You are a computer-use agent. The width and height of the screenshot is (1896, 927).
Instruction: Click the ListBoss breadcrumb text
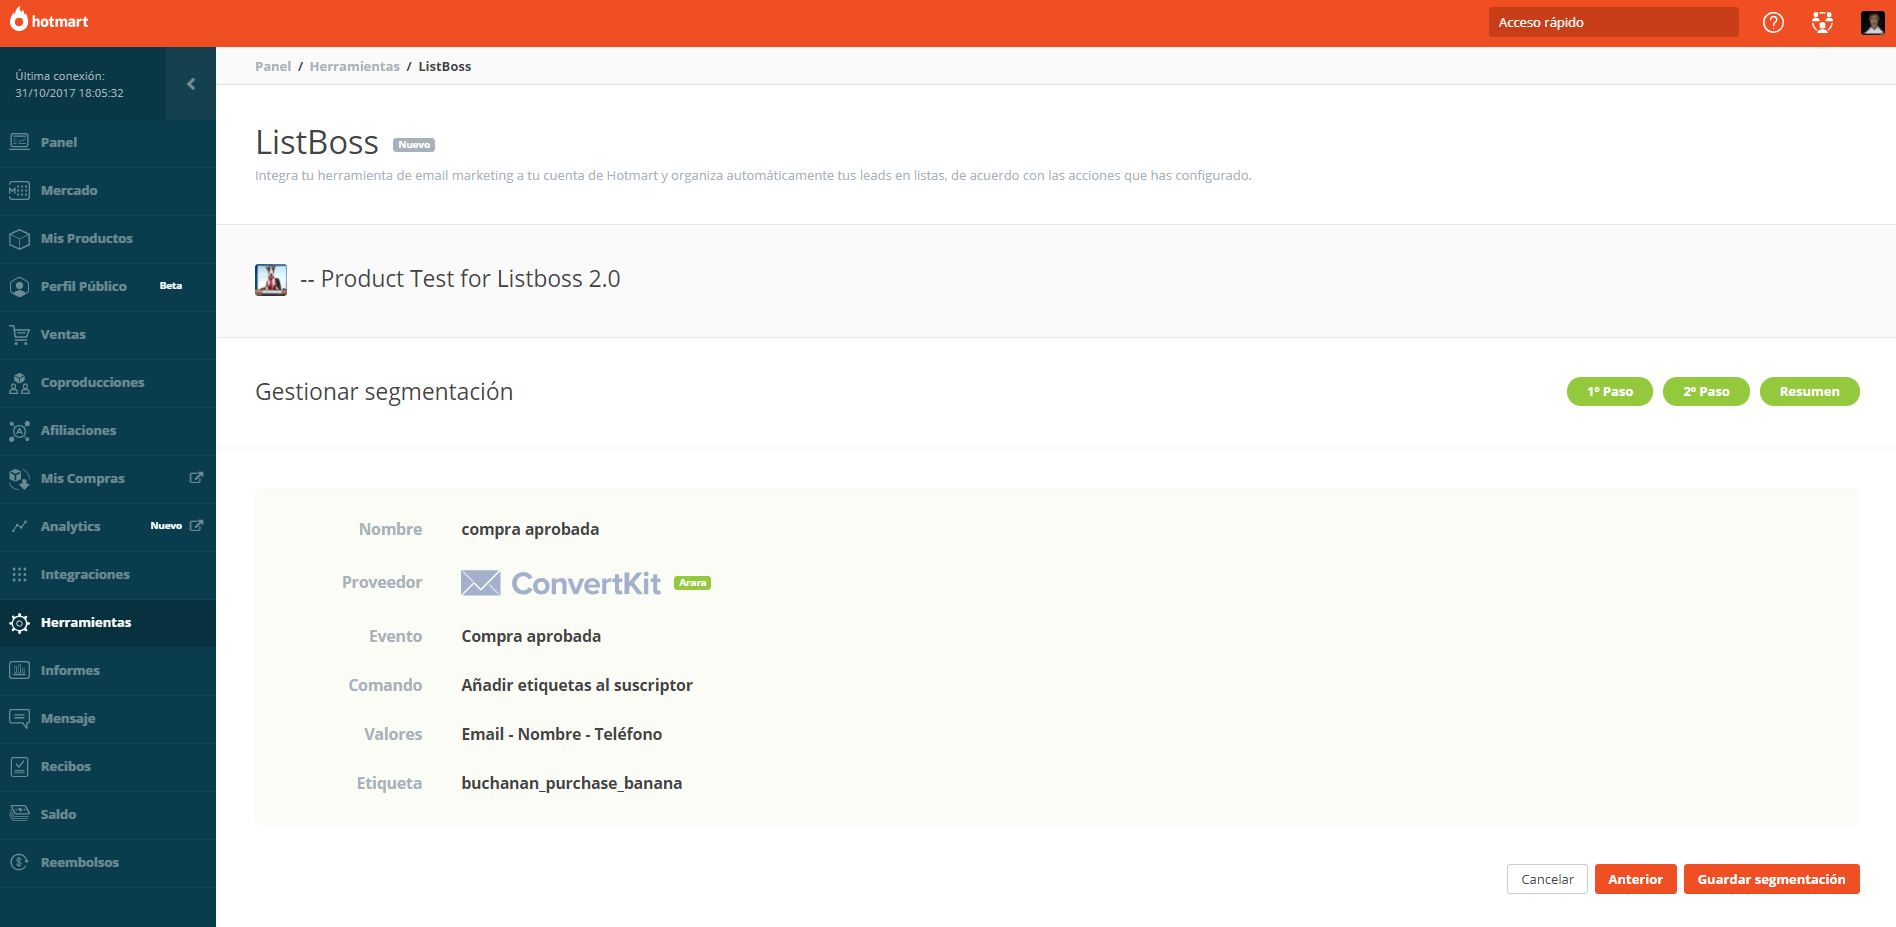444,66
